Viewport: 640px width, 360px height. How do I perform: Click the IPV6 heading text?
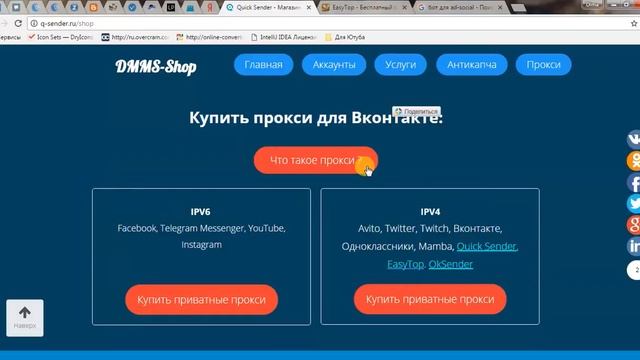click(200, 211)
